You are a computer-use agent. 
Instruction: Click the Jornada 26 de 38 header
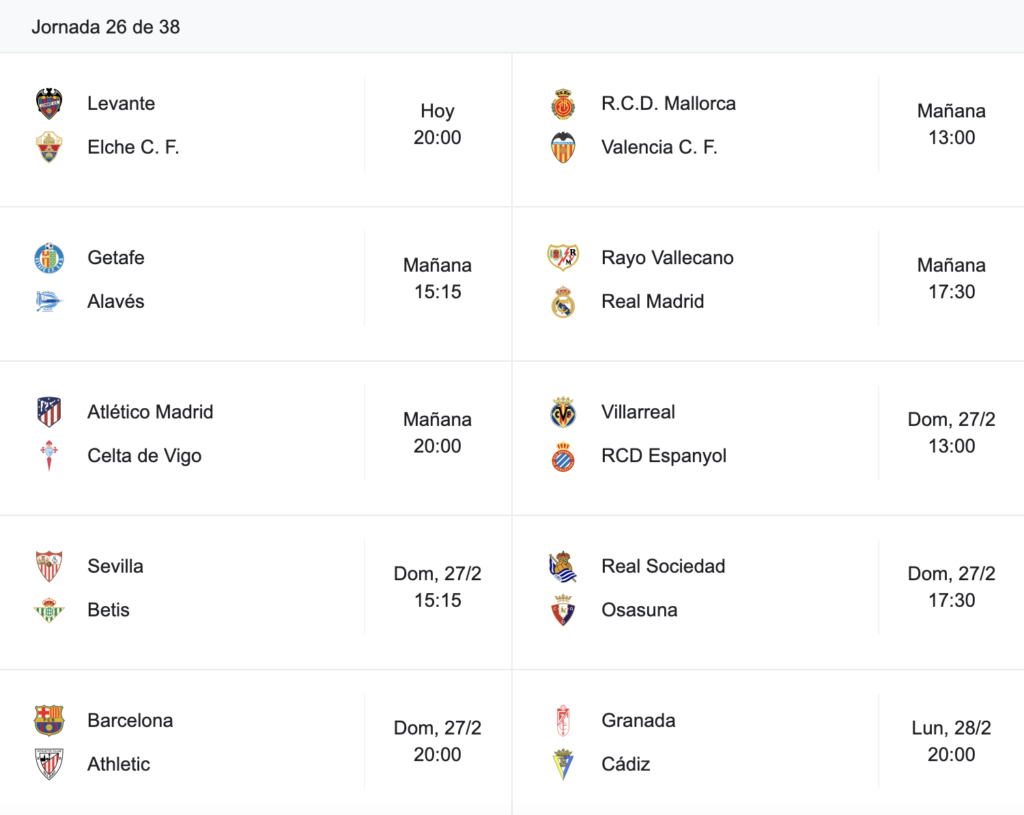[106, 27]
